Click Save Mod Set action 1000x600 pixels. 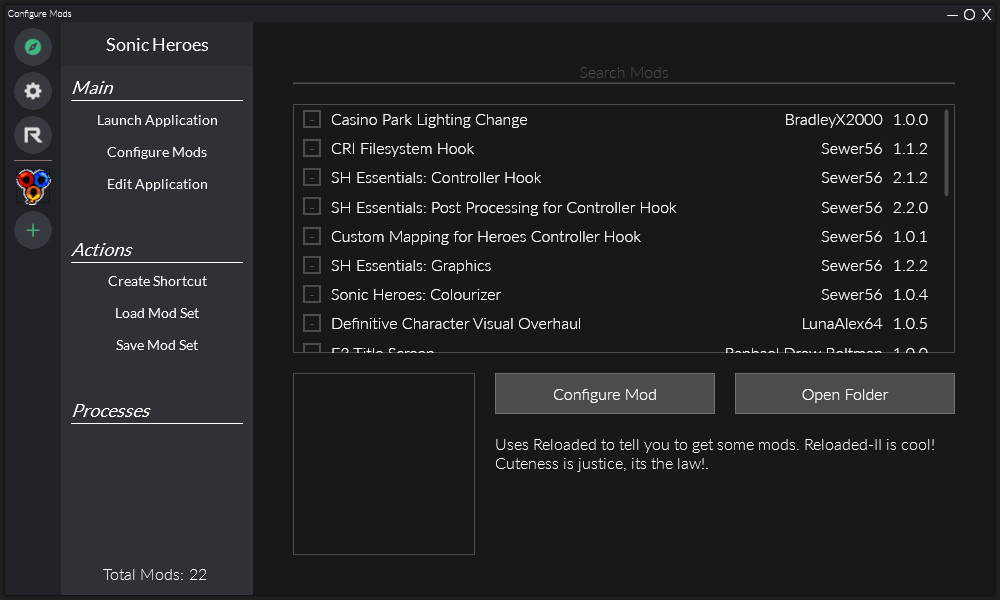point(157,345)
